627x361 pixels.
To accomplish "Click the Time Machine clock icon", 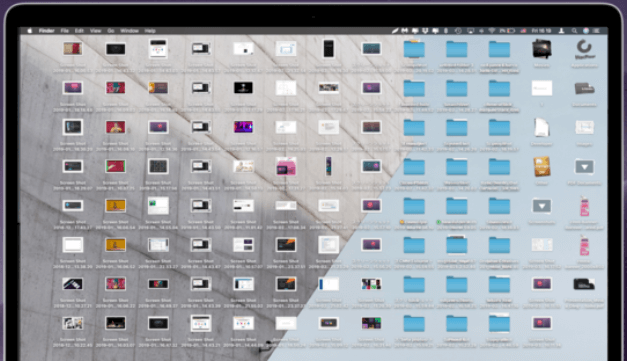I will tap(458, 31).
